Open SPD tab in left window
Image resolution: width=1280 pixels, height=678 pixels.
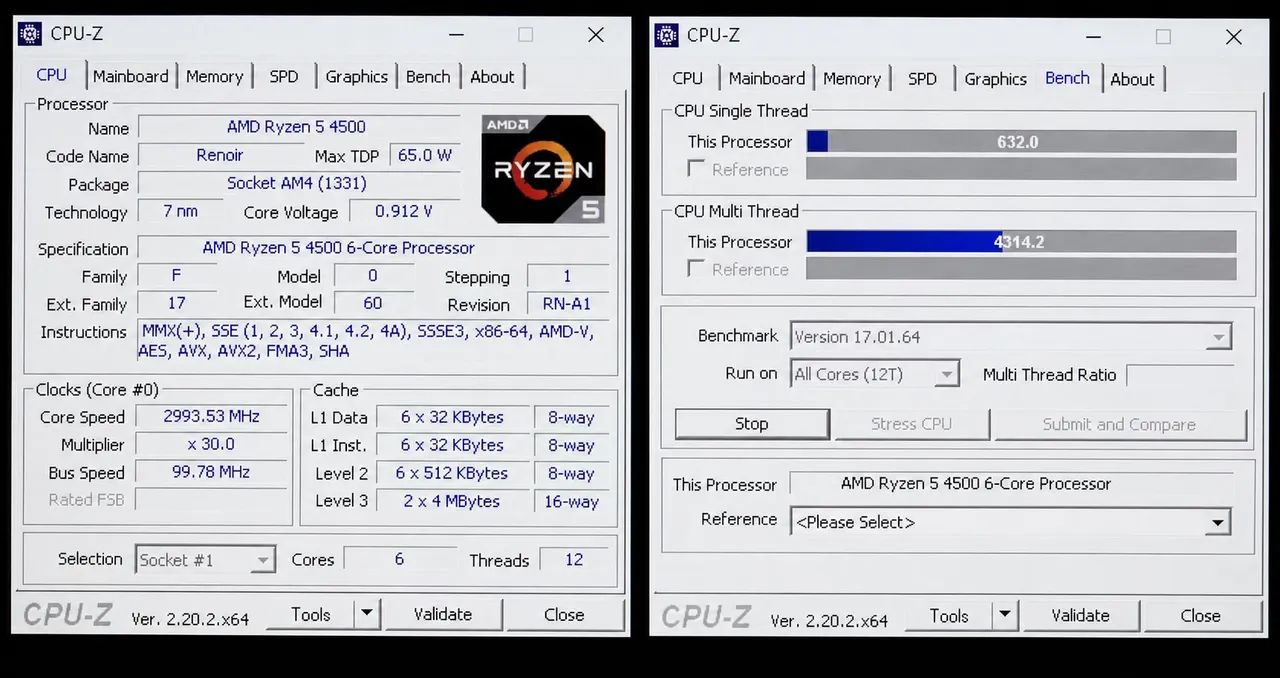pyautogui.click(x=284, y=76)
